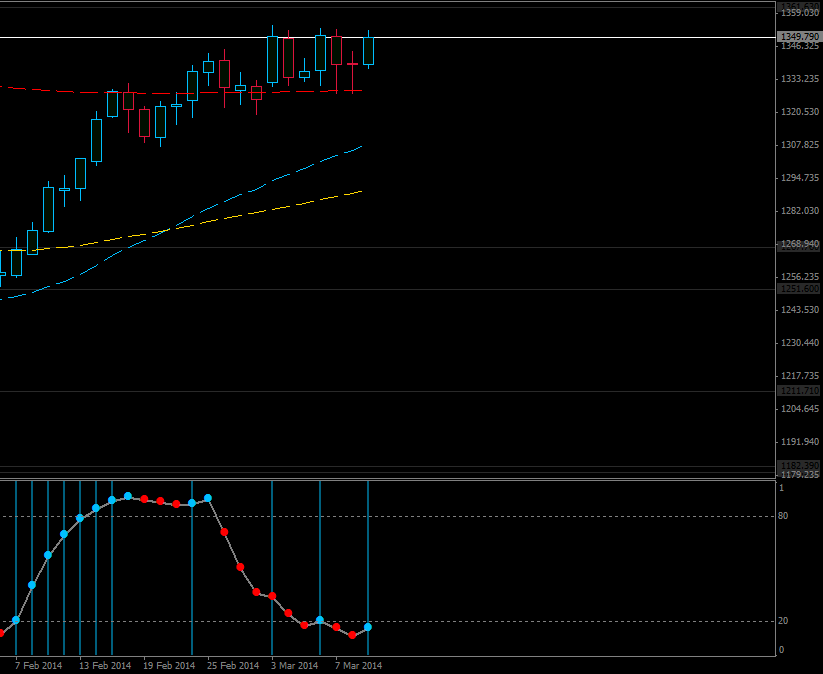Click the 1204.645 price axis value
This screenshot has height=674, width=823.
(800, 409)
